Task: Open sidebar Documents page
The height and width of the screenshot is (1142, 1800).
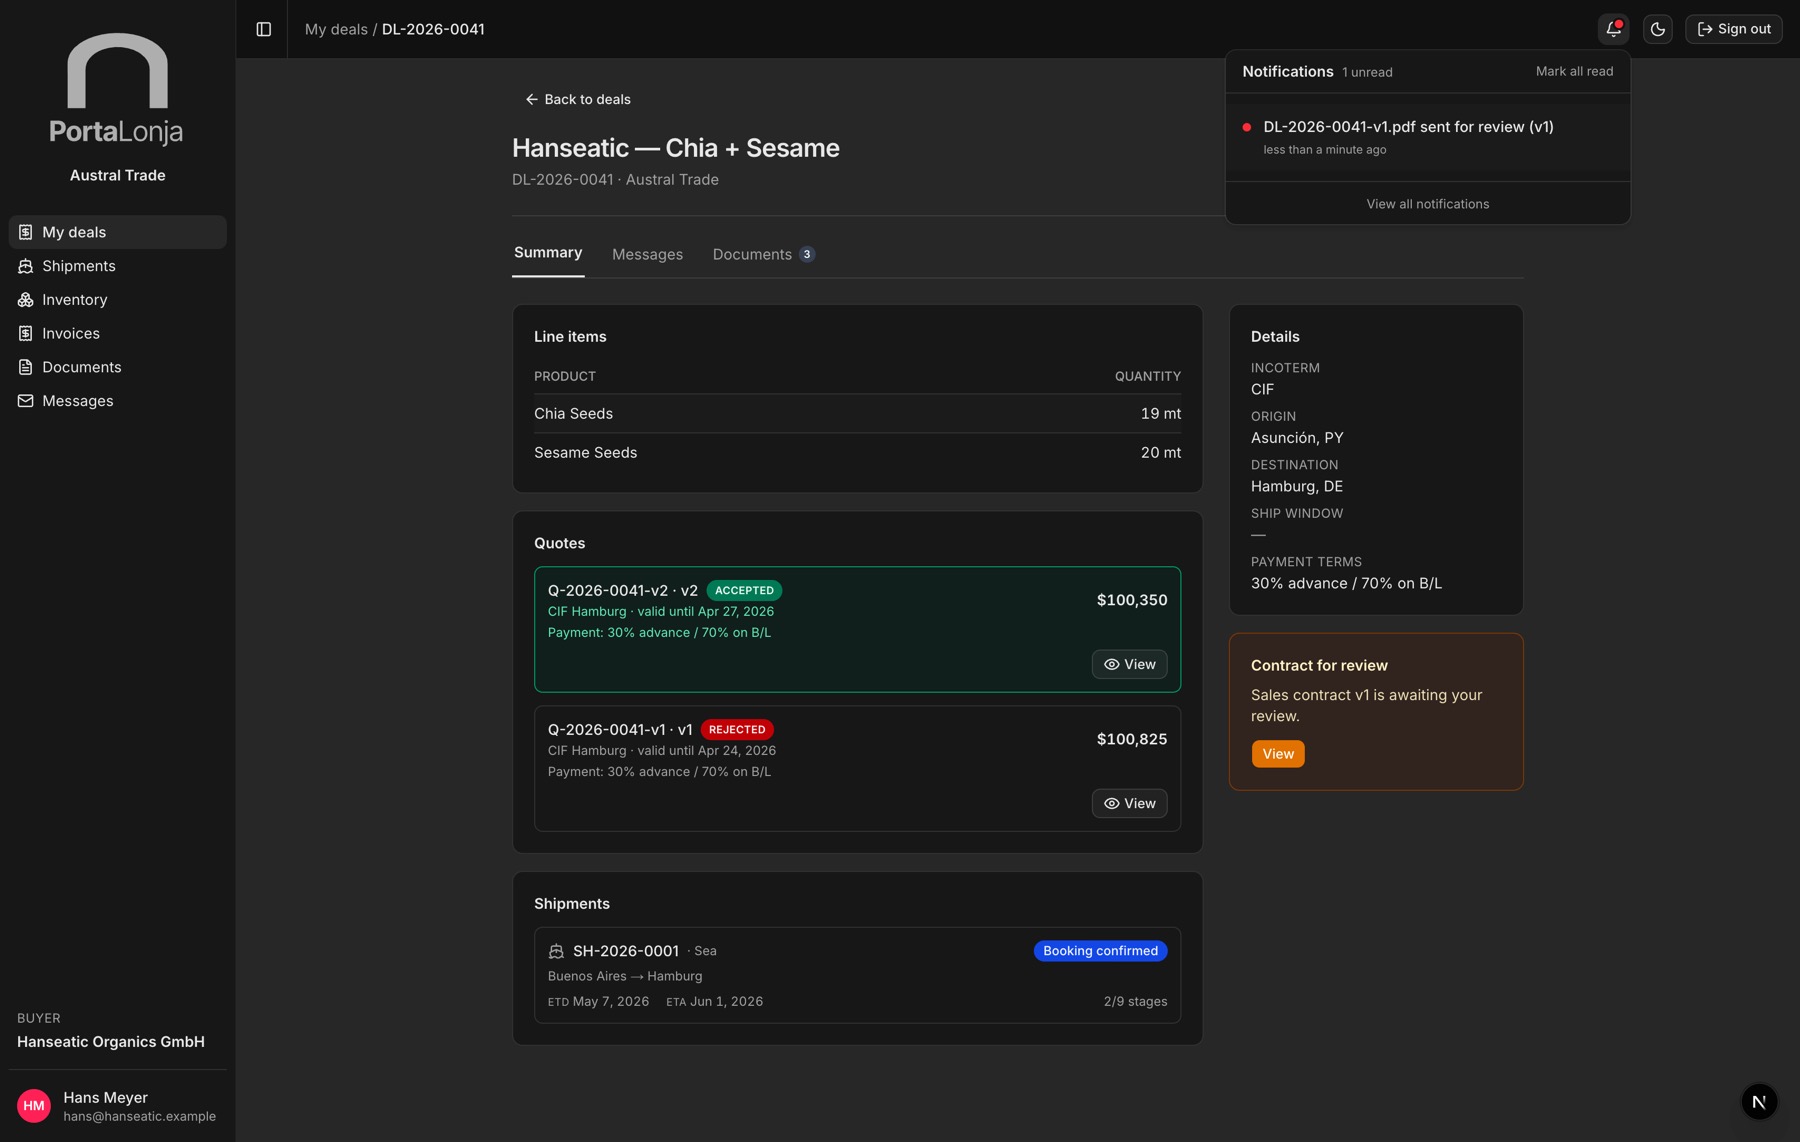Action: tap(118, 367)
